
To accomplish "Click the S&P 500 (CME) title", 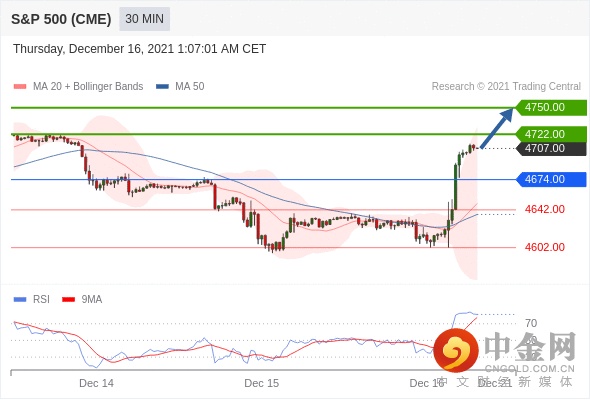I will 61,19.
